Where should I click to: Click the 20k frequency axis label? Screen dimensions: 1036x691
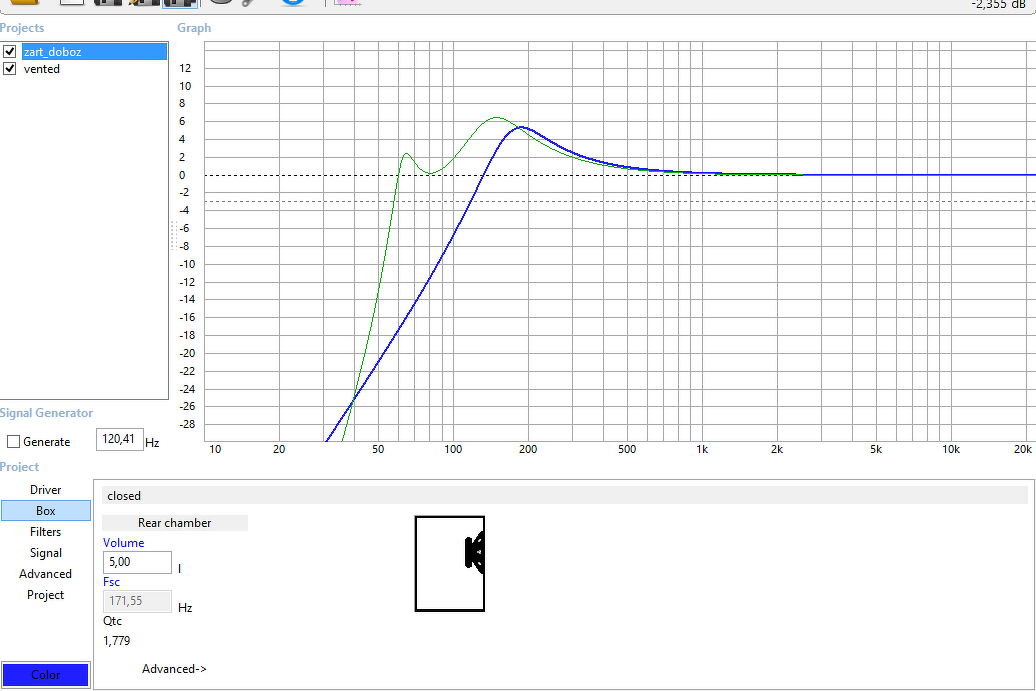click(1023, 449)
